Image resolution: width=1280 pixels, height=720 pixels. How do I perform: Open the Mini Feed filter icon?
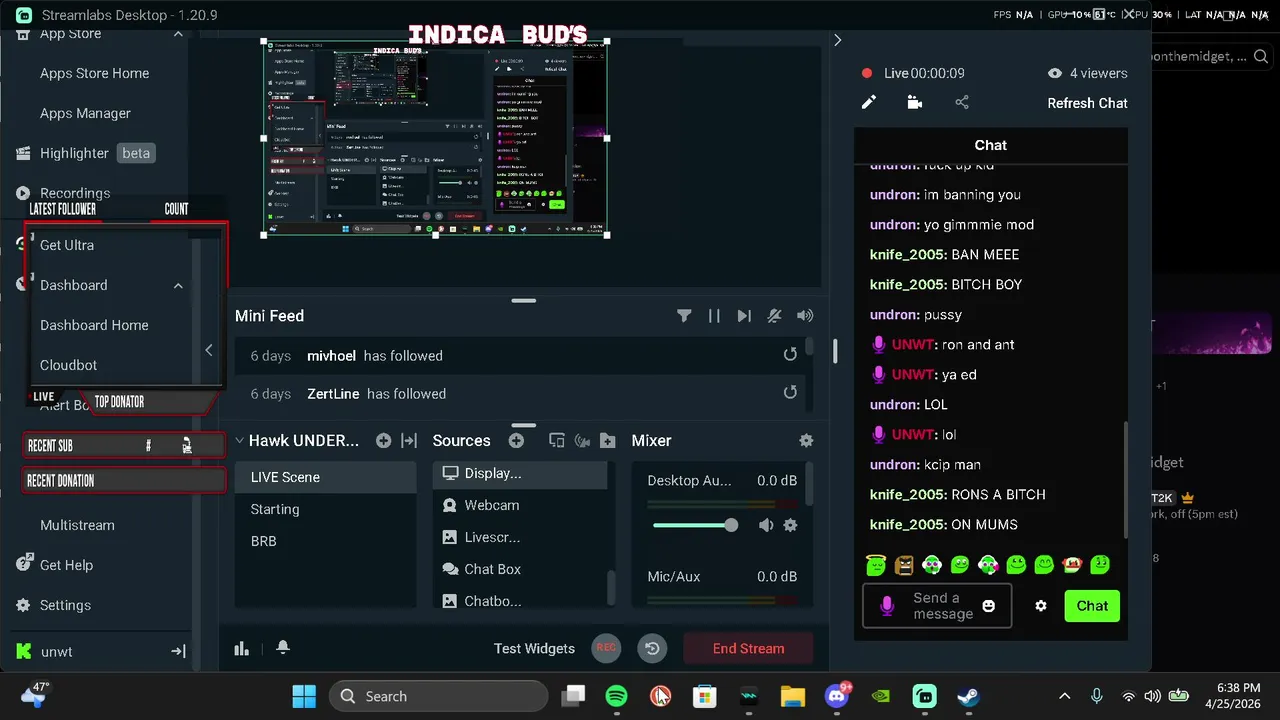click(684, 316)
